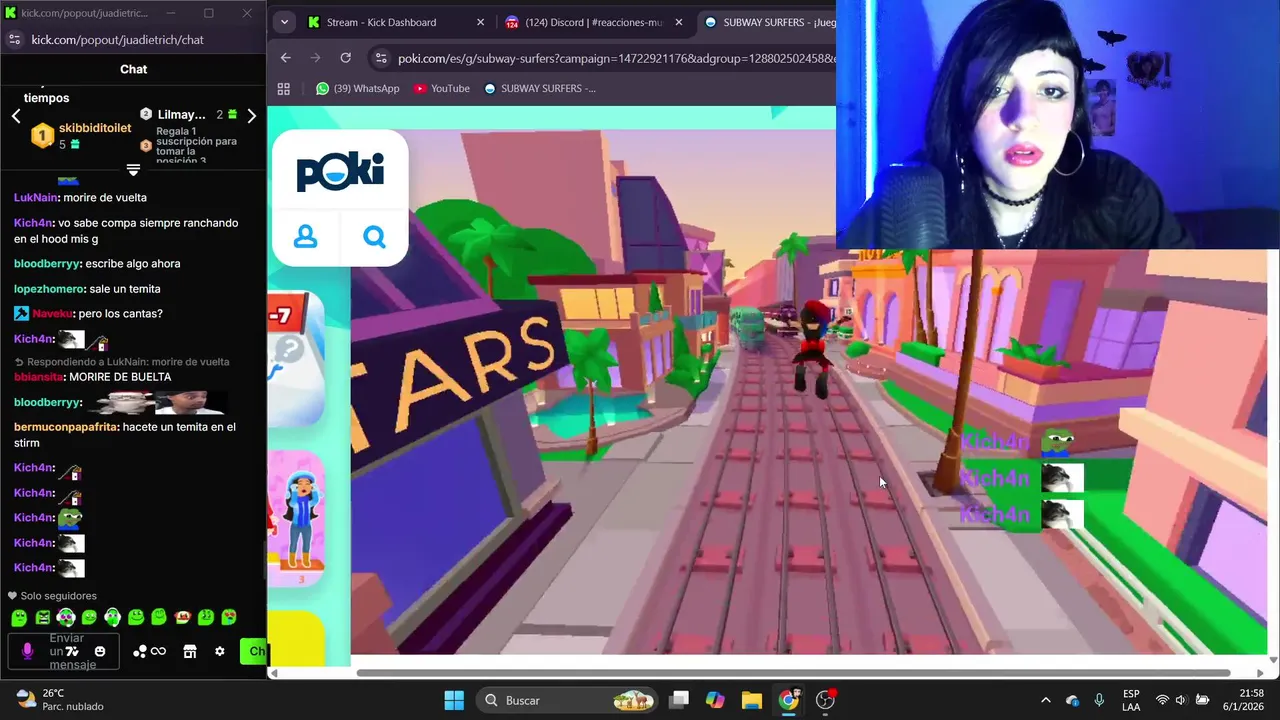
Task: Open Chrome from the taskbar
Action: (x=789, y=700)
